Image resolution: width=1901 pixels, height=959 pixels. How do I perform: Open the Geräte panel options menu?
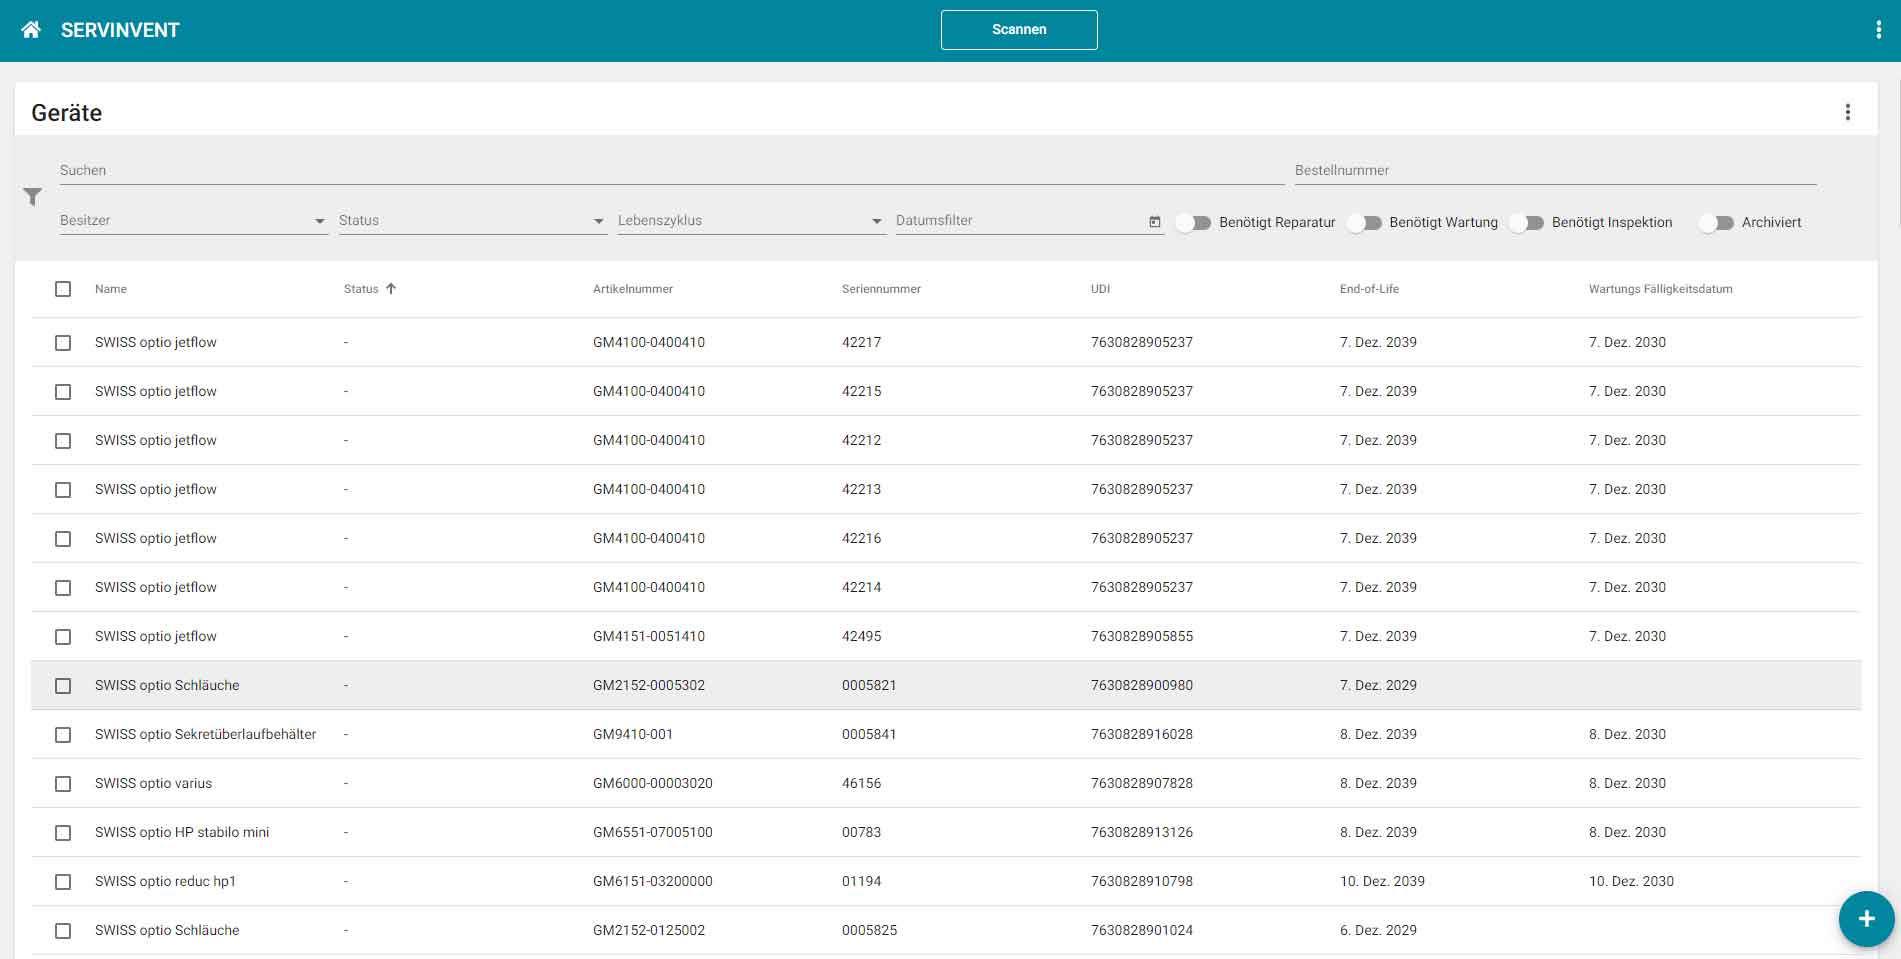pyautogui.click(x=1847, y=112)
